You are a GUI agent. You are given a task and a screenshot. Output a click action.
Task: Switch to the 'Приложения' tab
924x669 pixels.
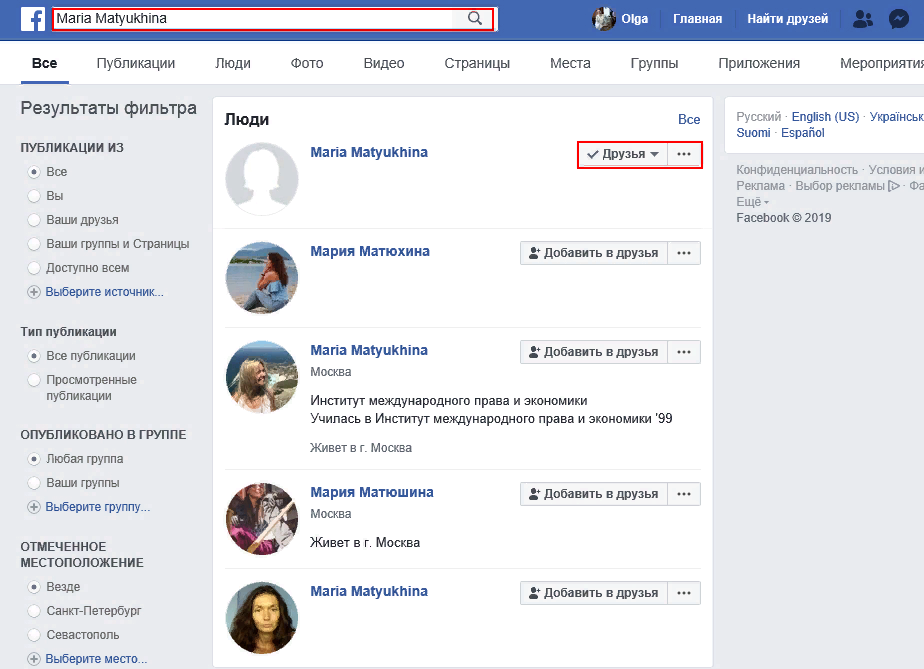click(x=759, y=63)
